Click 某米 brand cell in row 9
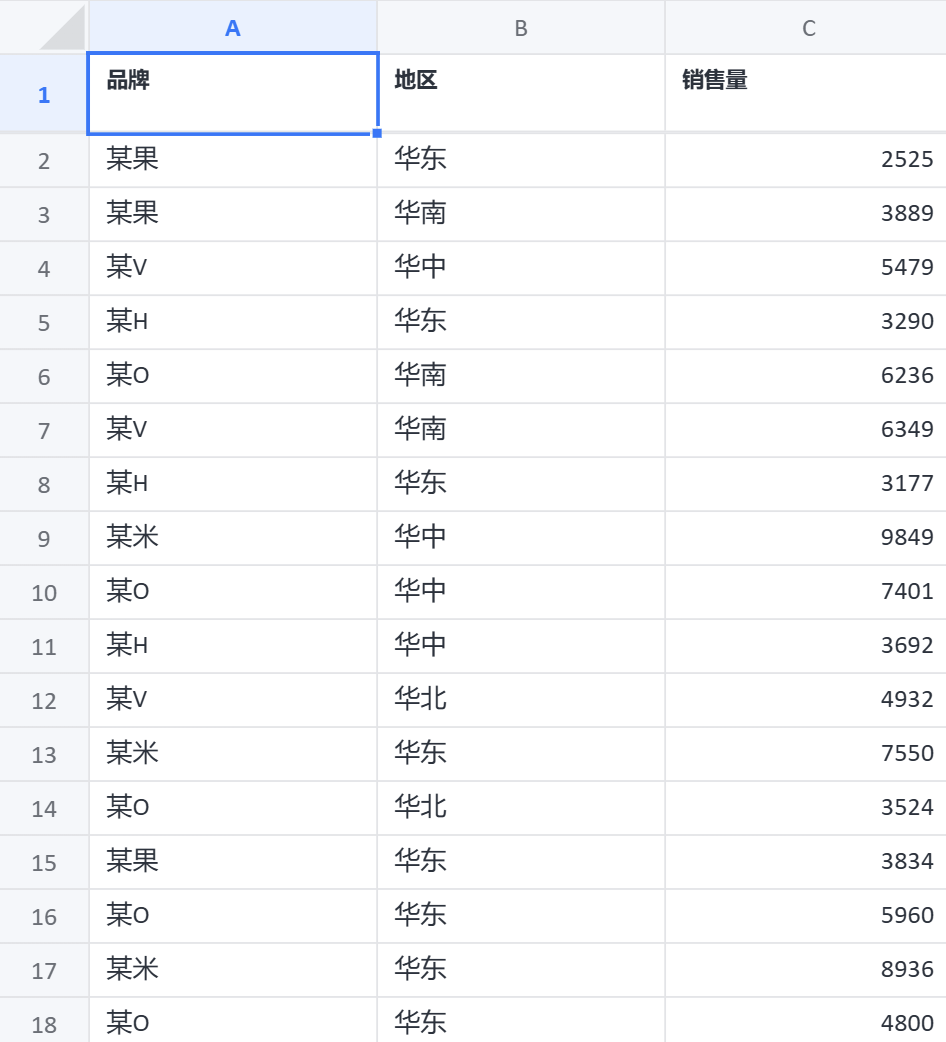This screenshot has width=946, height=1042. 233,538
